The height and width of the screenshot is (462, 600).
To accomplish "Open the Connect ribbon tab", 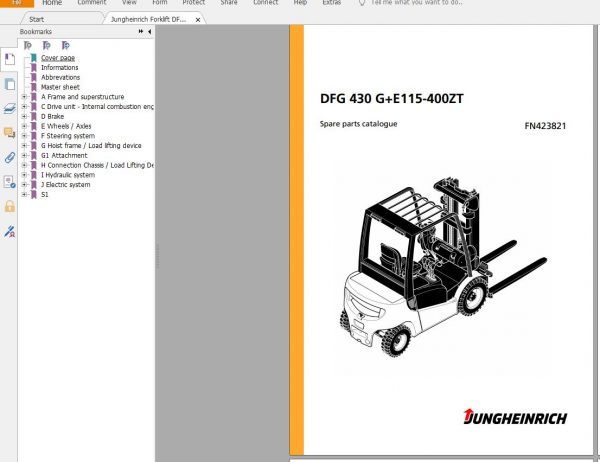I will (266, 3).
